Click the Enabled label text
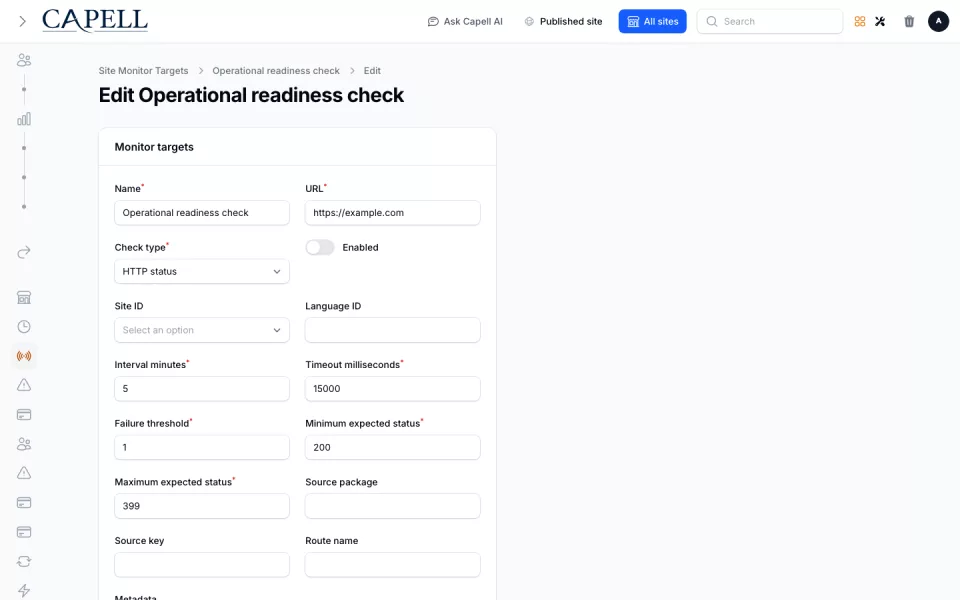The image size is (960, 600). pos(360,247)
